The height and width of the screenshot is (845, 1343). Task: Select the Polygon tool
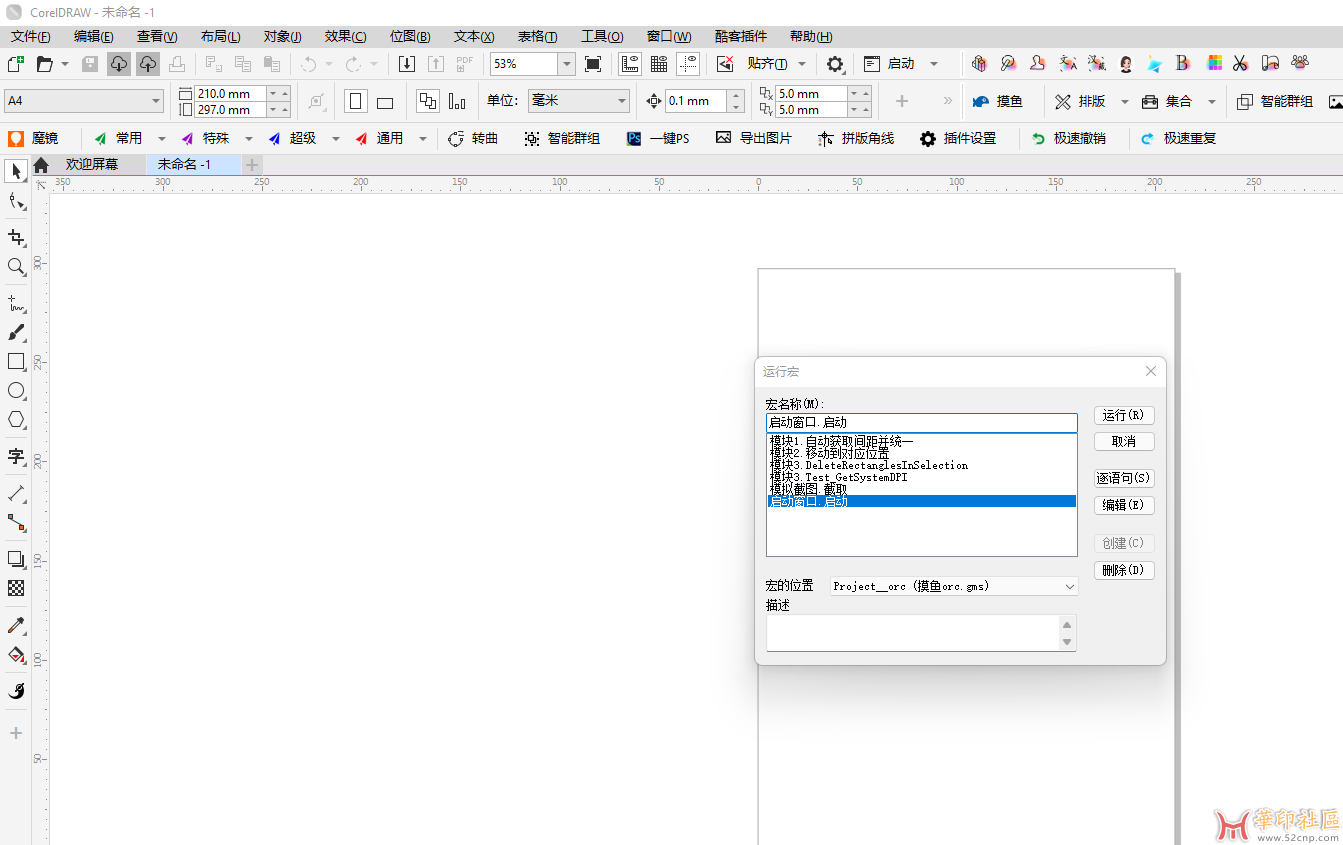tap(16, 419)
